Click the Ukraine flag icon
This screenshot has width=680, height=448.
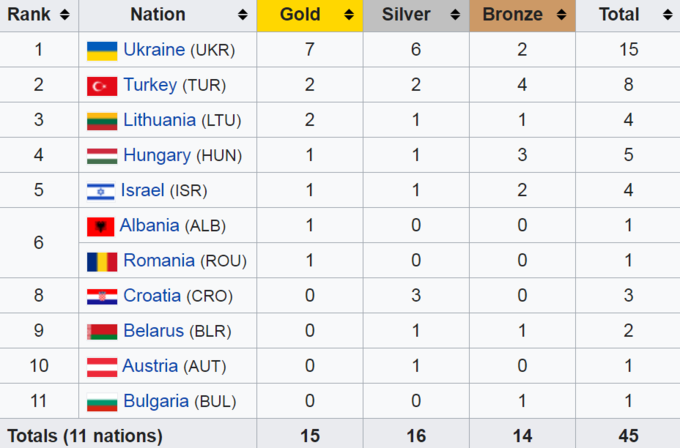tap(102, 51)
